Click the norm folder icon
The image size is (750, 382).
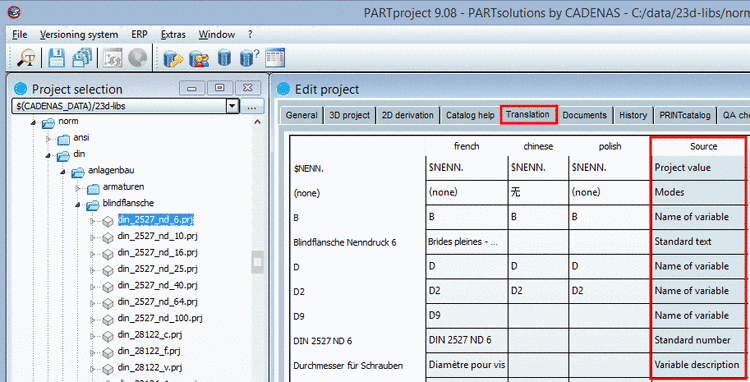[x=48, y=123]
